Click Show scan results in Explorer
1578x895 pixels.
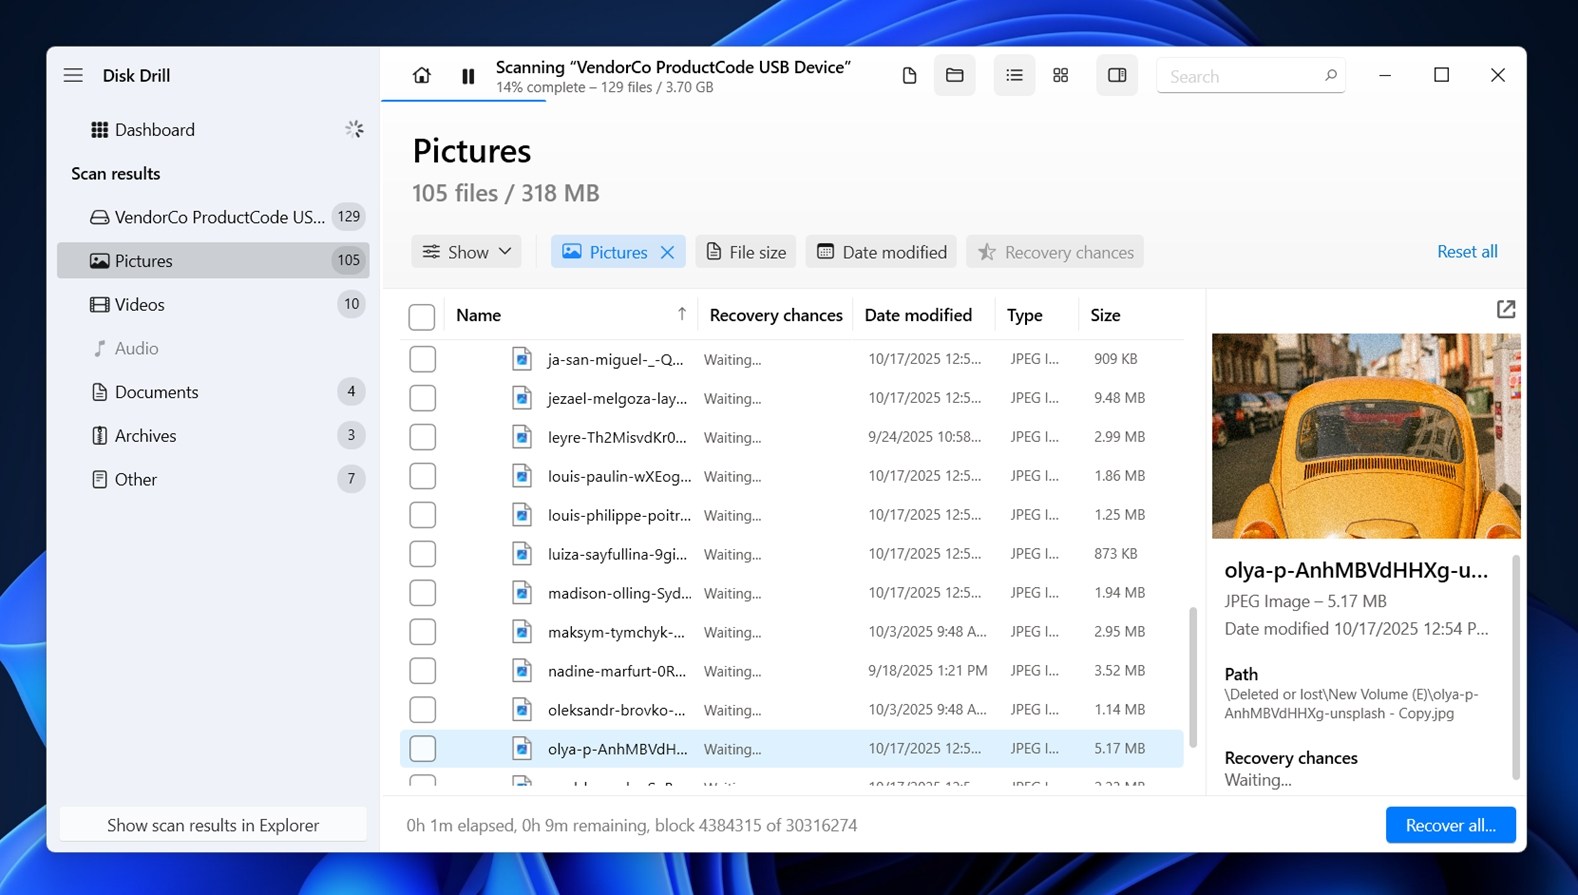click(213, 825)
